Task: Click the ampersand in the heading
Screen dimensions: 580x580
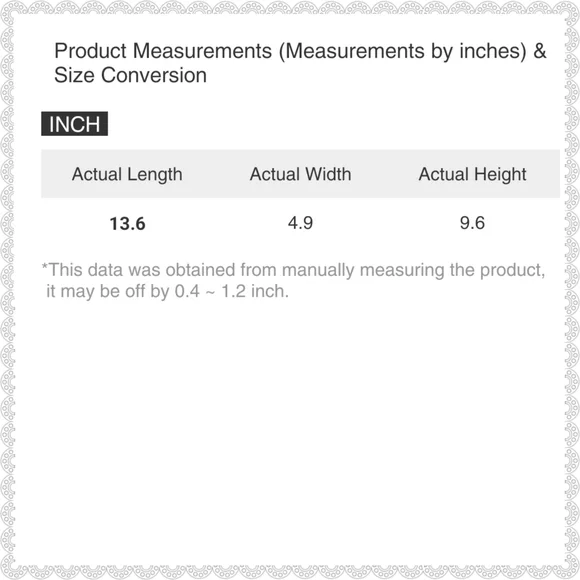Action: point(540,51)
